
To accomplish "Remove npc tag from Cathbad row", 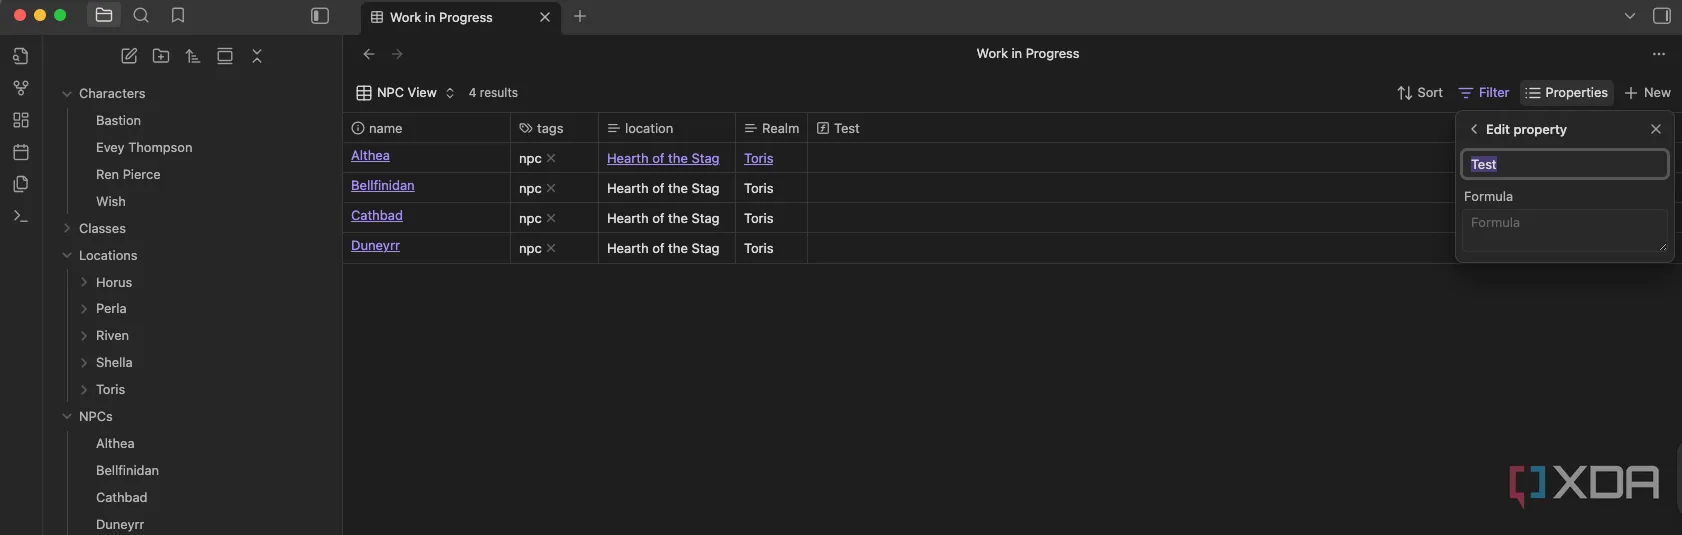I will 551,219.
